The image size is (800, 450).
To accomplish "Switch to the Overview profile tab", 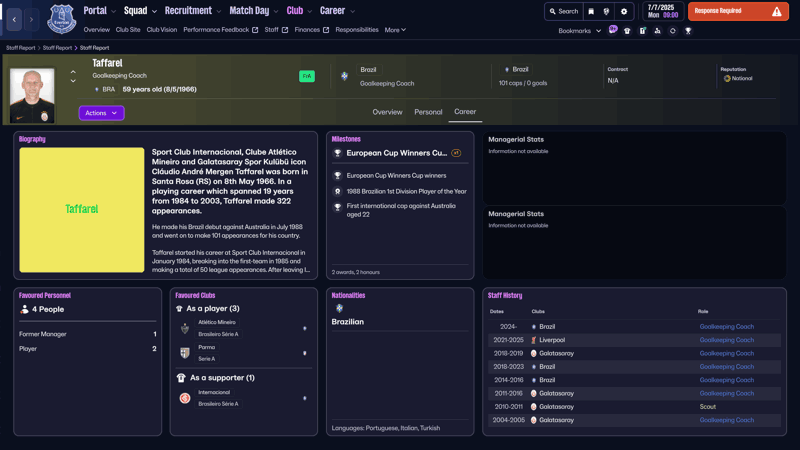I will click(x=387, y=112).
